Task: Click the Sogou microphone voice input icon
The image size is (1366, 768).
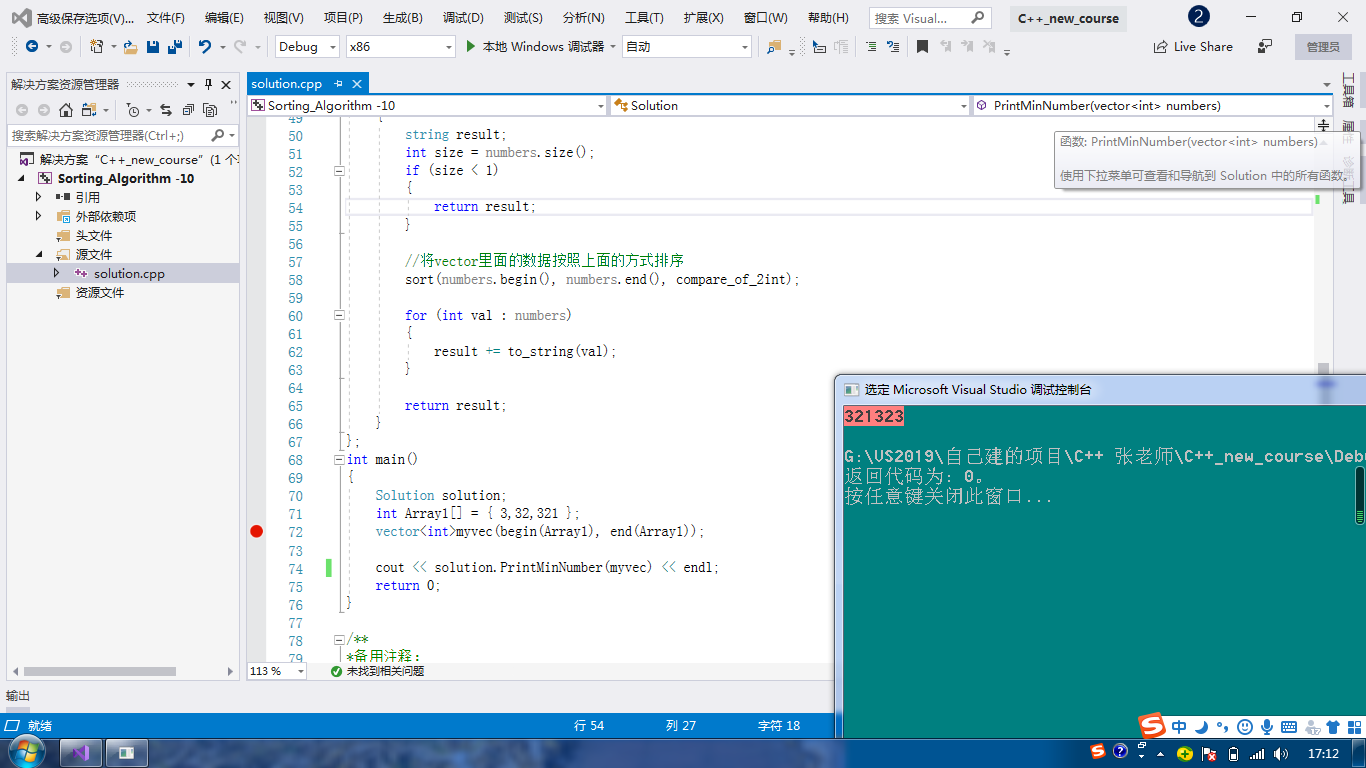Action: click(x=1267, y=727)
